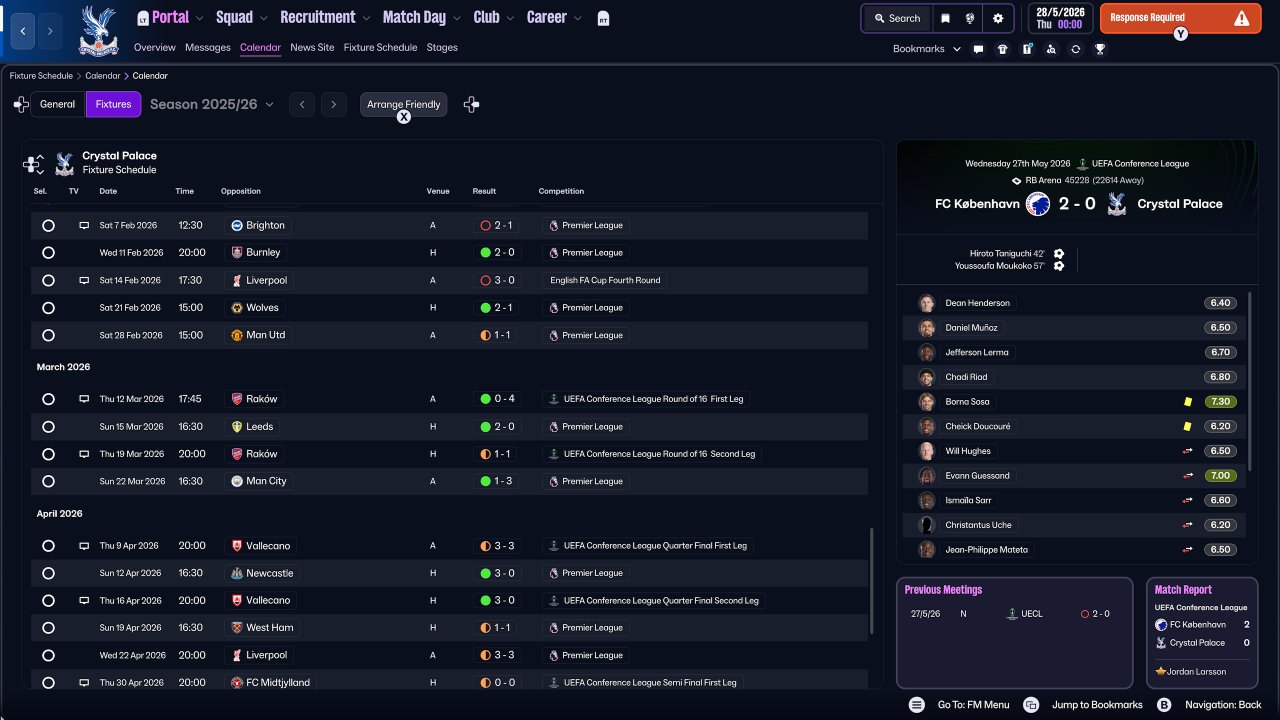
Task: Click Evann Guessand's 7.00 rating badge
Action: 1221,476
